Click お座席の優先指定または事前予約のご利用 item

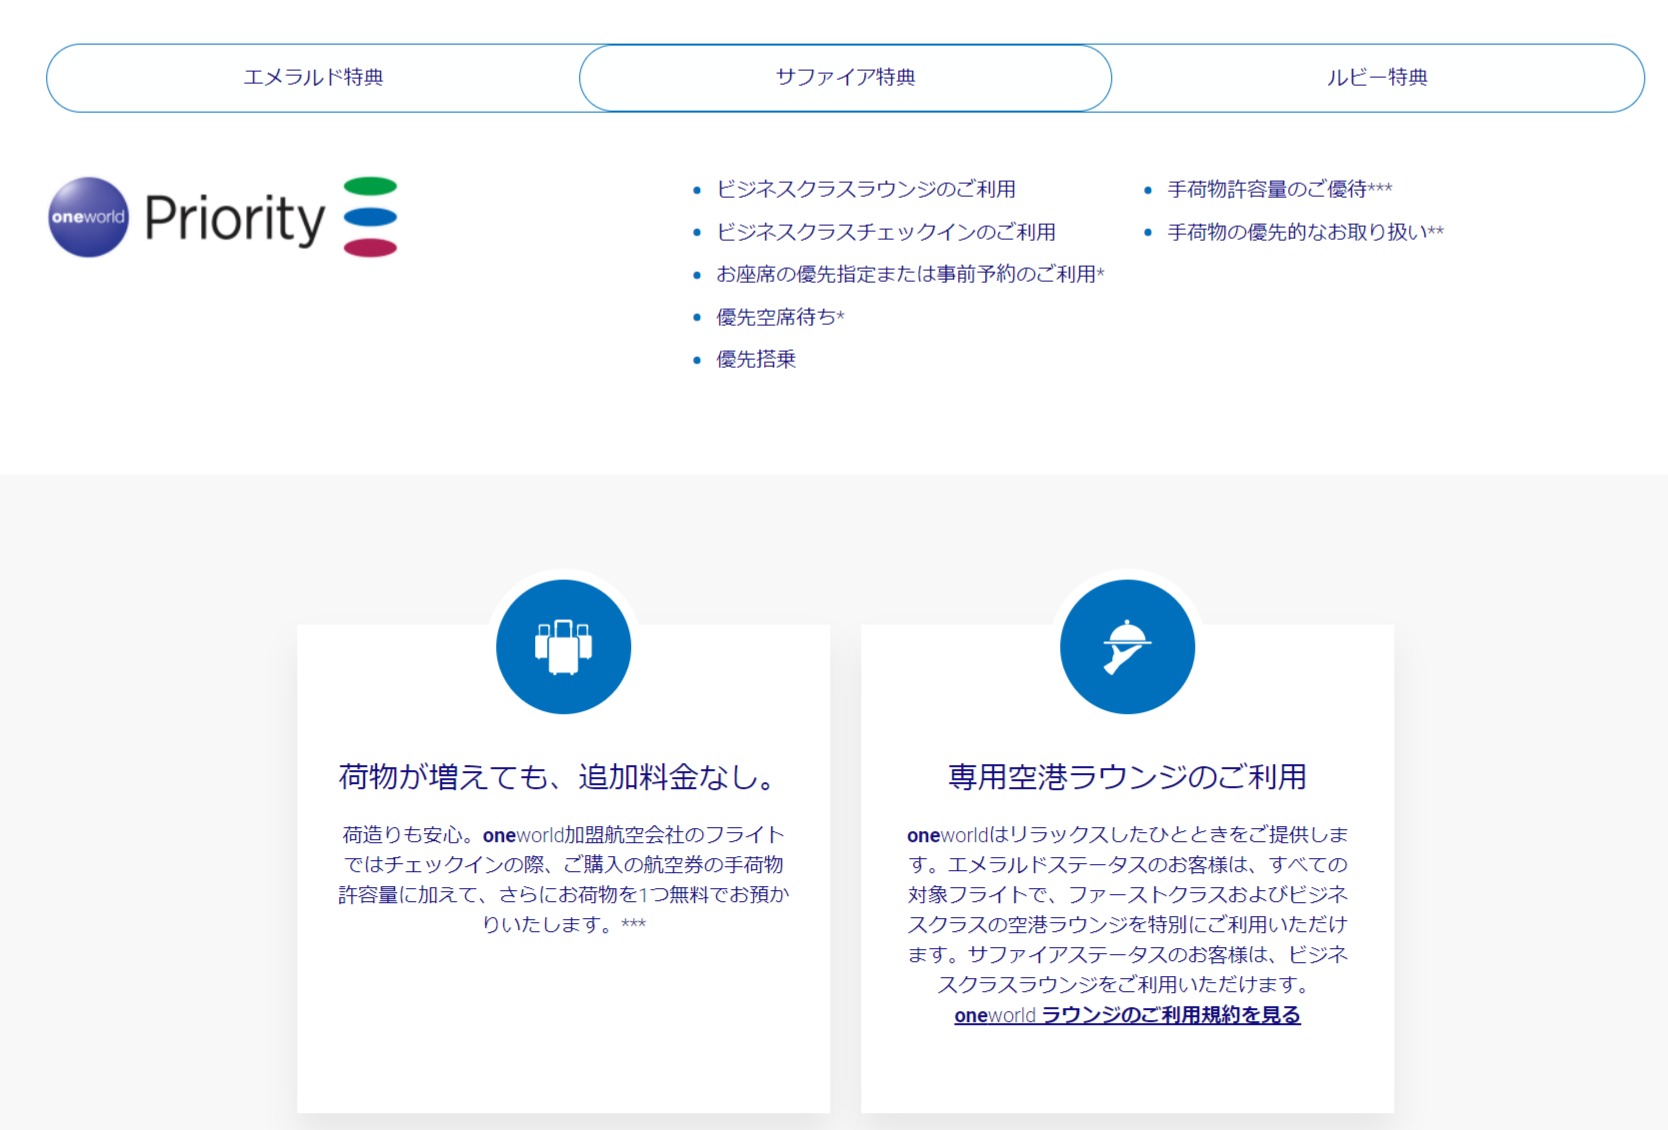[x=910, y=274]
